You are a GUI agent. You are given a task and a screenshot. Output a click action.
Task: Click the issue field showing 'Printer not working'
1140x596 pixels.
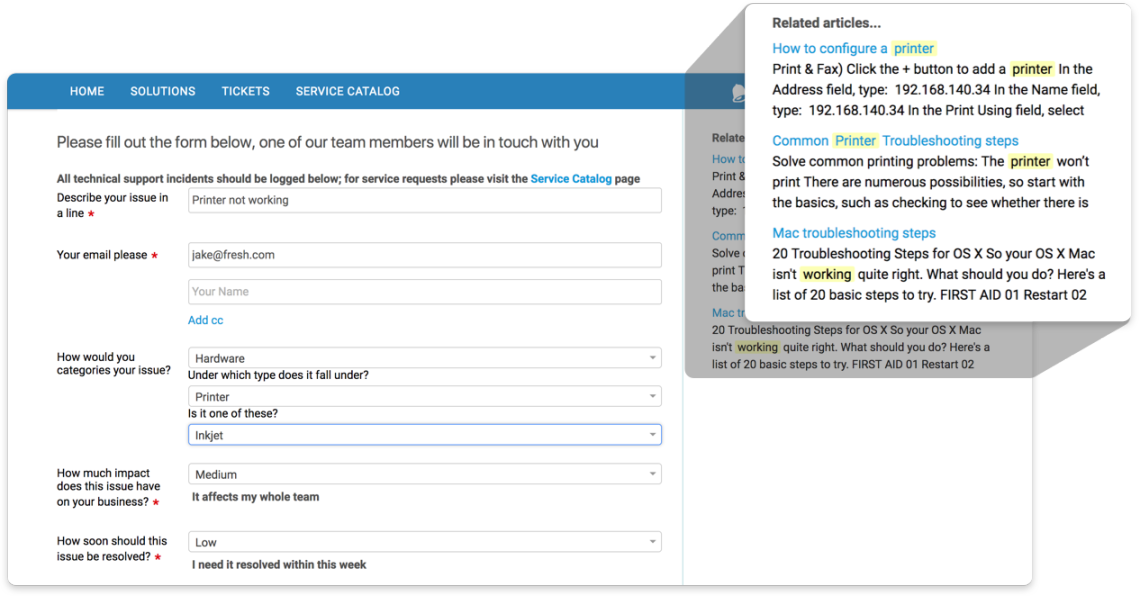[x=424, y=200]
